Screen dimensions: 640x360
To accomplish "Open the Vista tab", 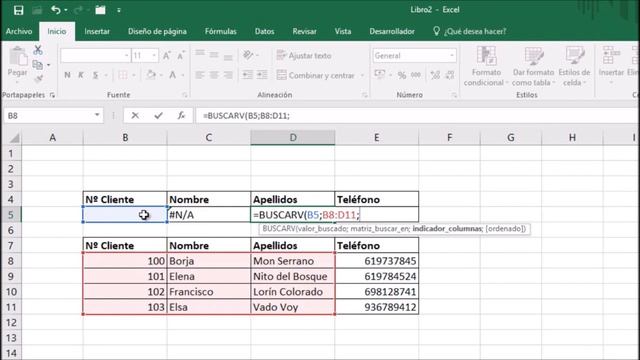I will tap(342, 31).
